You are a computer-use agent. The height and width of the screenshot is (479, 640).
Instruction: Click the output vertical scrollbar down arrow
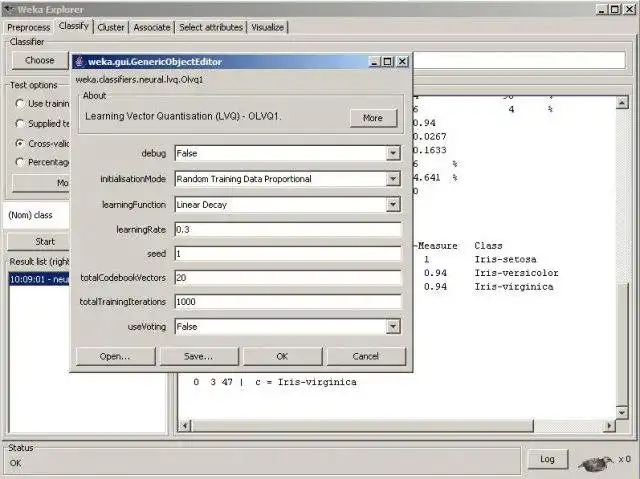point(622,412)
